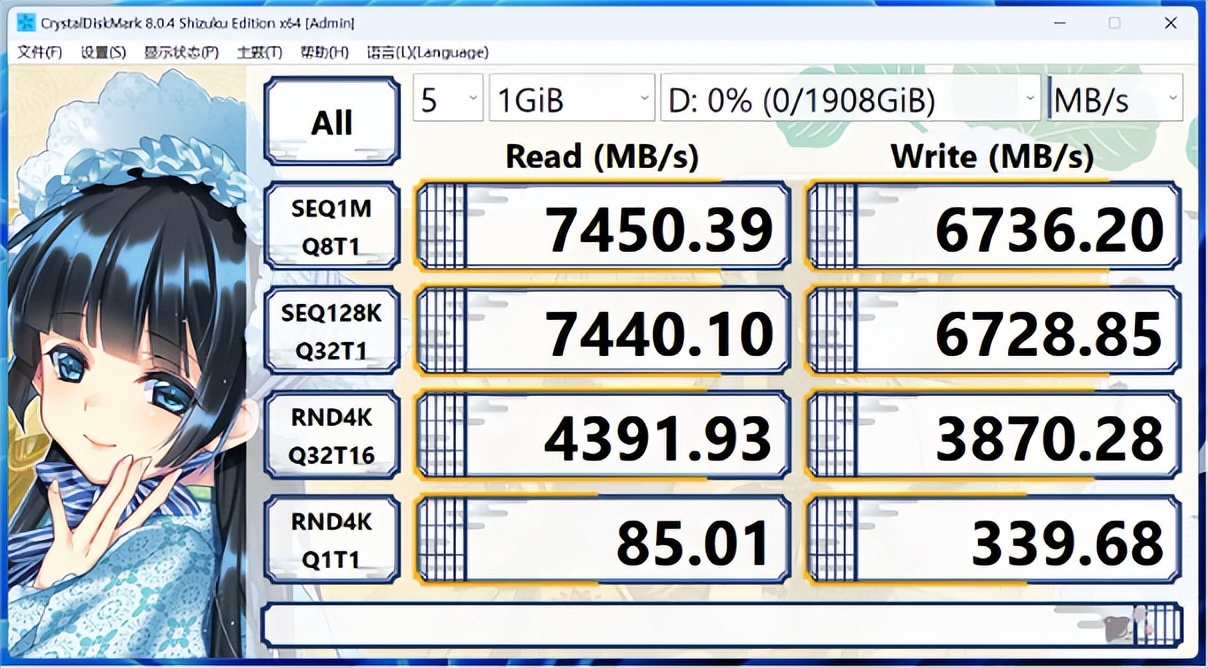
Task: Expand the D: drive selection dropdown
Action: click(850, 99)
